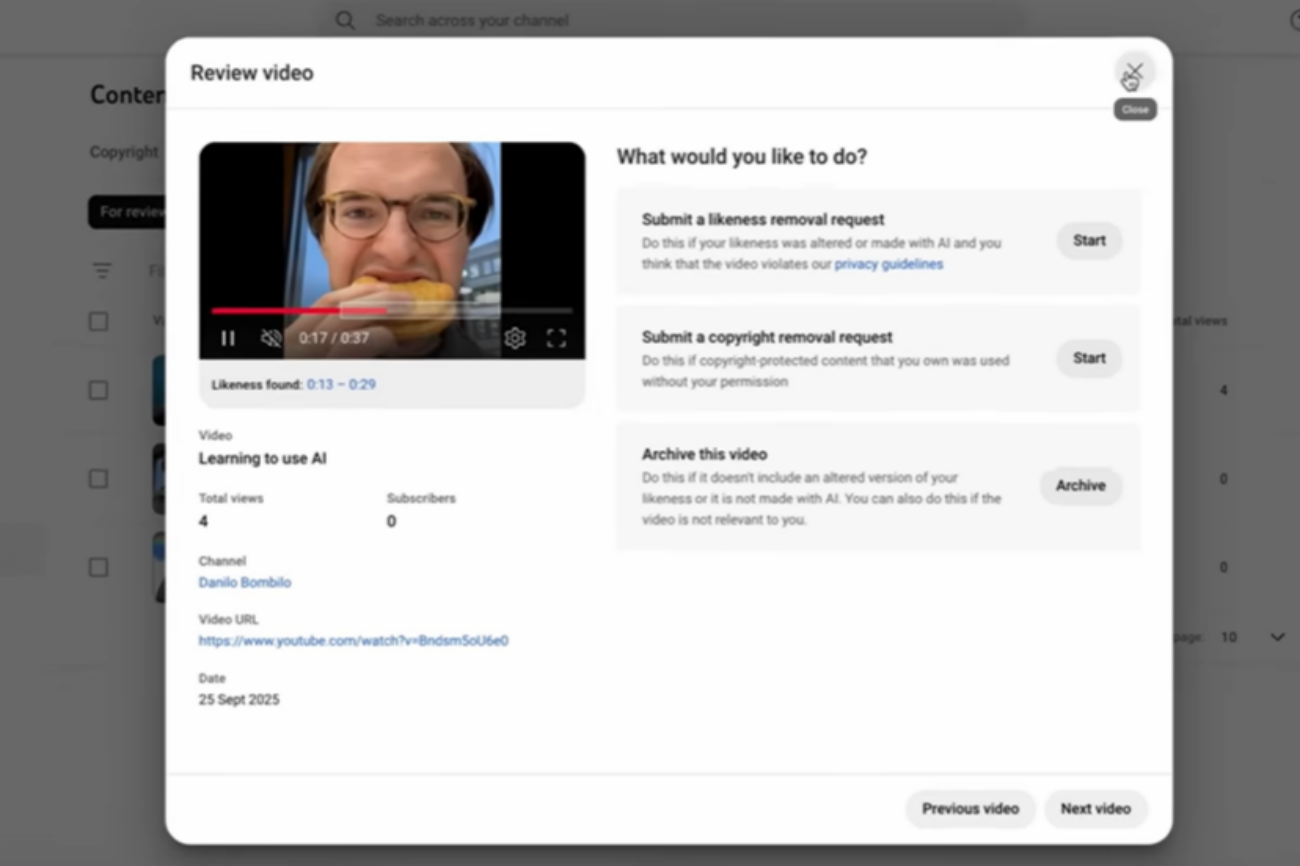Open the YouTube video URL link
Image resolution: width=1300 pixels, height=866 pixels.
[353, 641]
